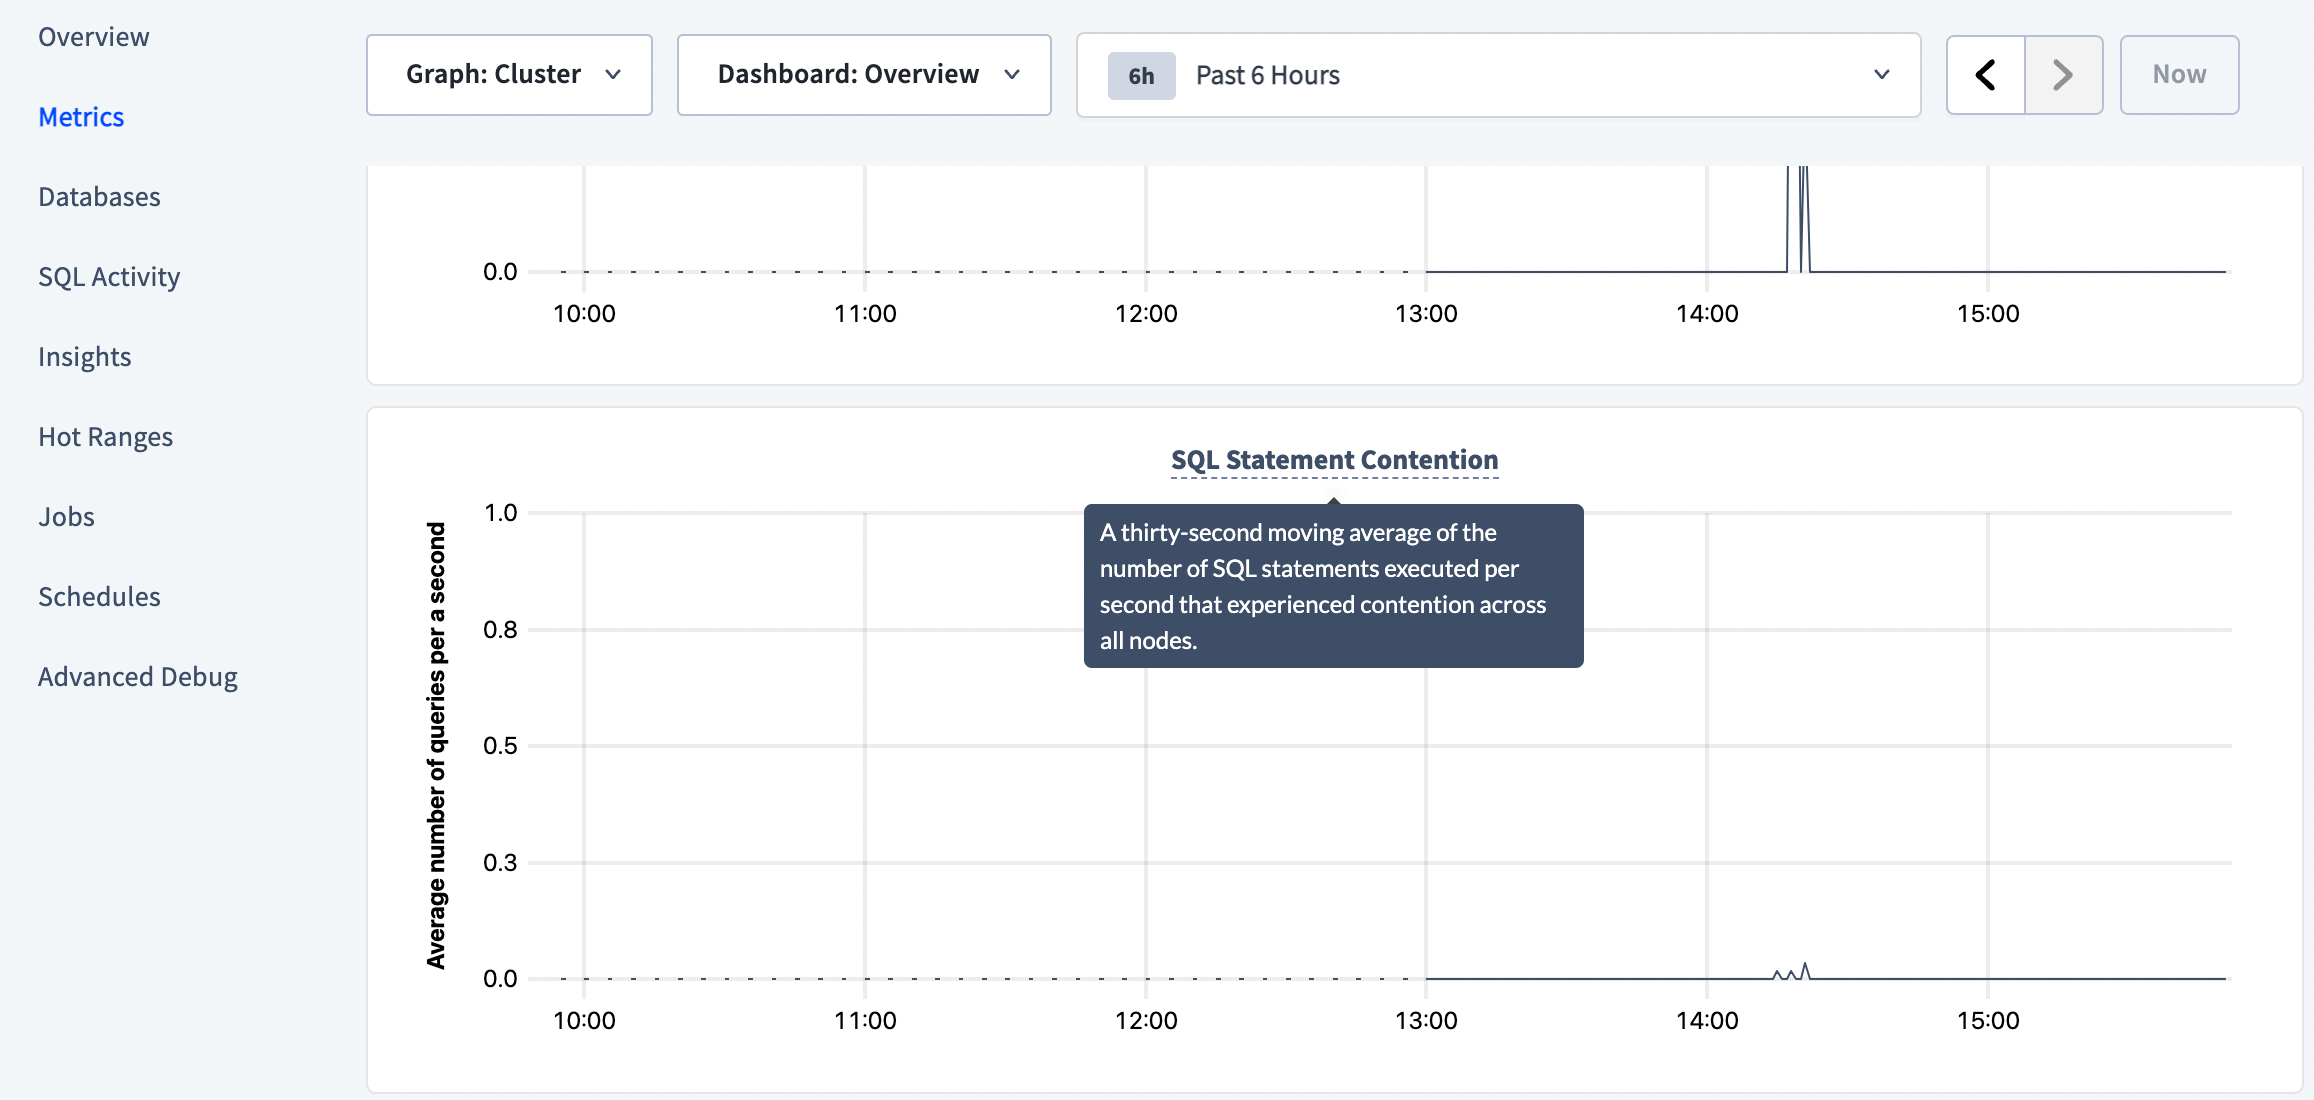Open the Dashboard: Overview dropdown

[x=862, y=74]
